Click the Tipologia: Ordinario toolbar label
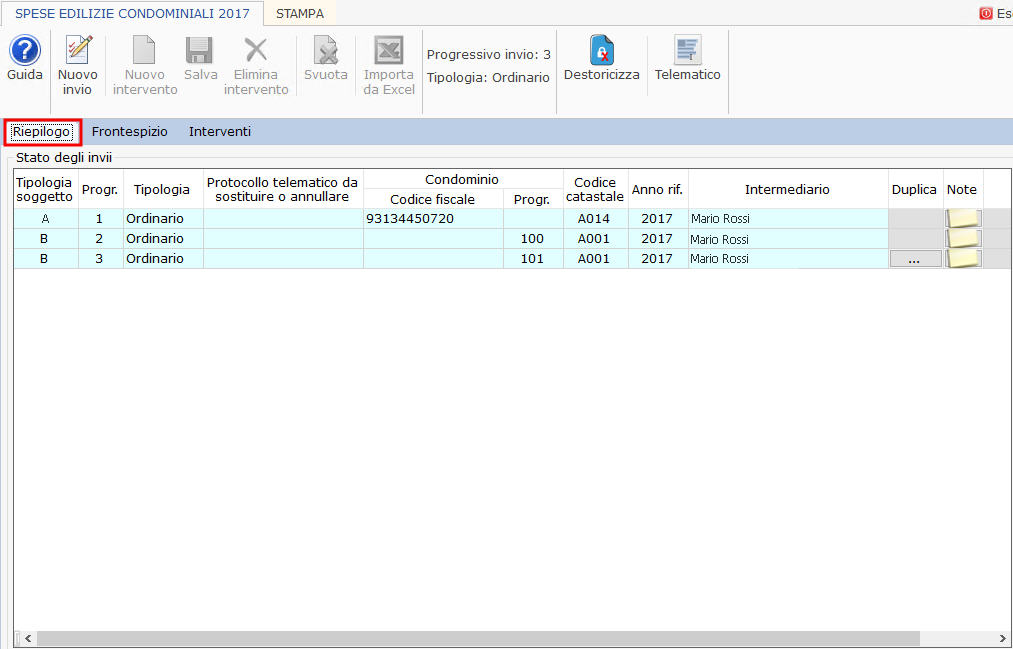This screenshot has height=649, width=1013. 488,77
